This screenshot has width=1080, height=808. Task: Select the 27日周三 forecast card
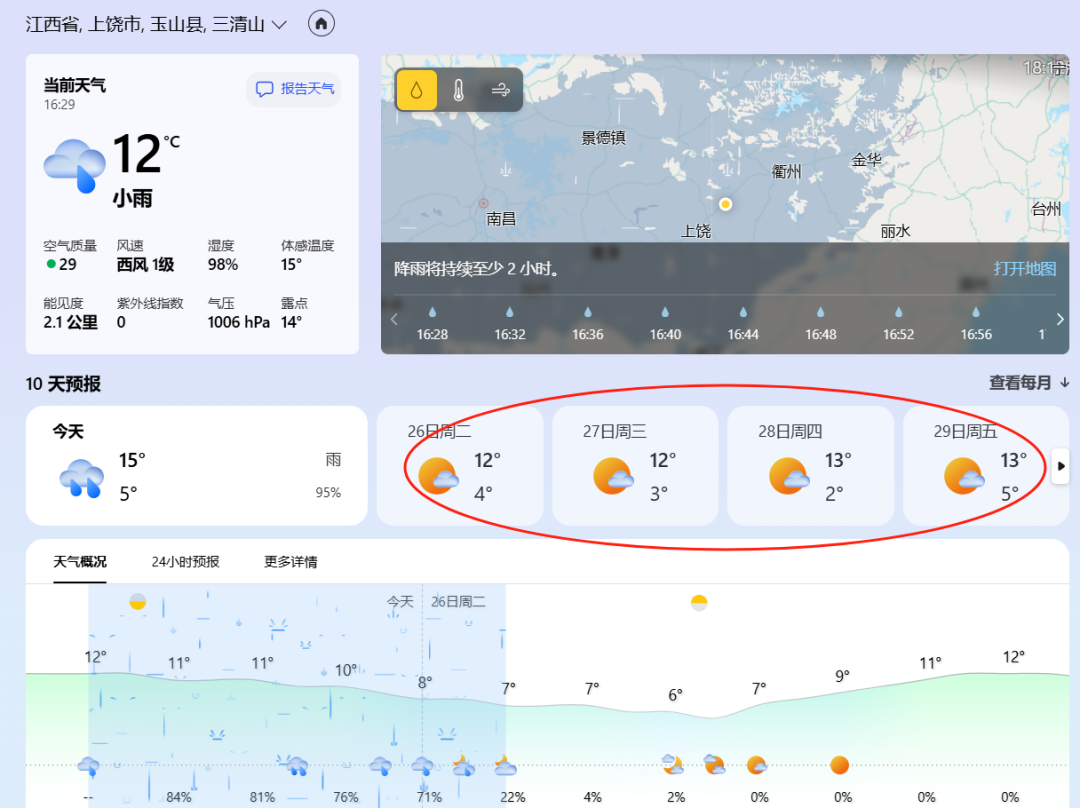click(635, 466)
